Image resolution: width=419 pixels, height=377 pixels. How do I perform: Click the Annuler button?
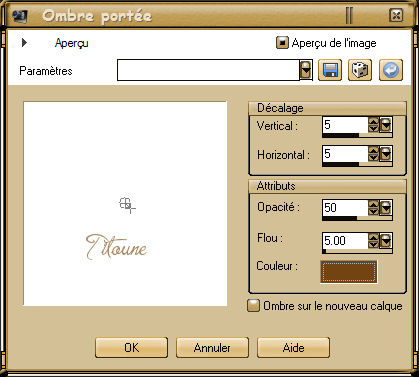click(212, 348)
